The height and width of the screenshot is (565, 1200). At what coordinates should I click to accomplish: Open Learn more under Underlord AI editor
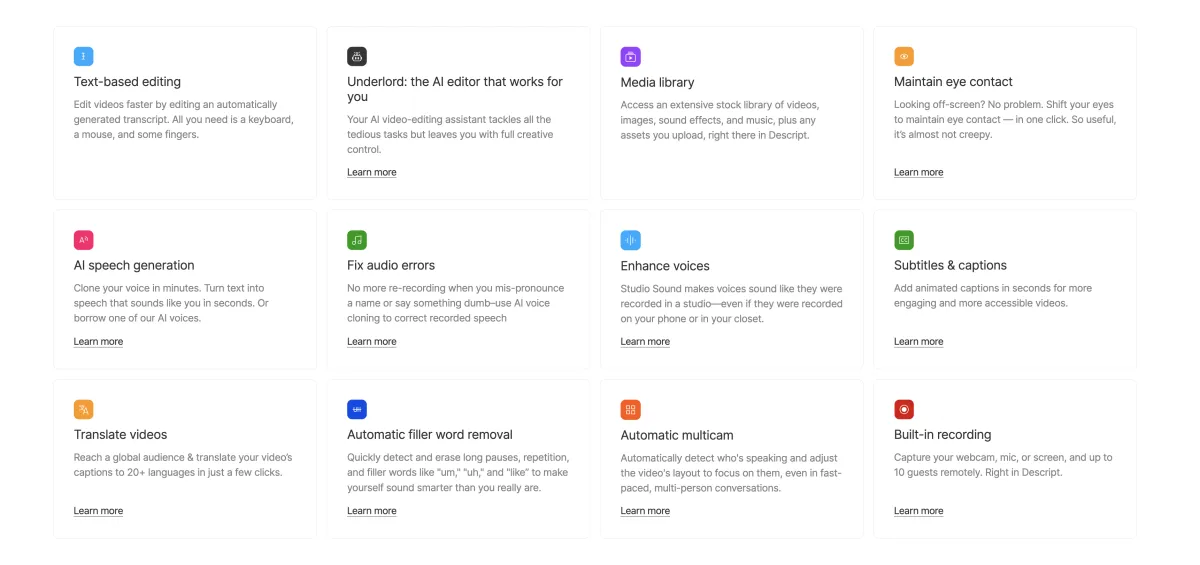372,172
